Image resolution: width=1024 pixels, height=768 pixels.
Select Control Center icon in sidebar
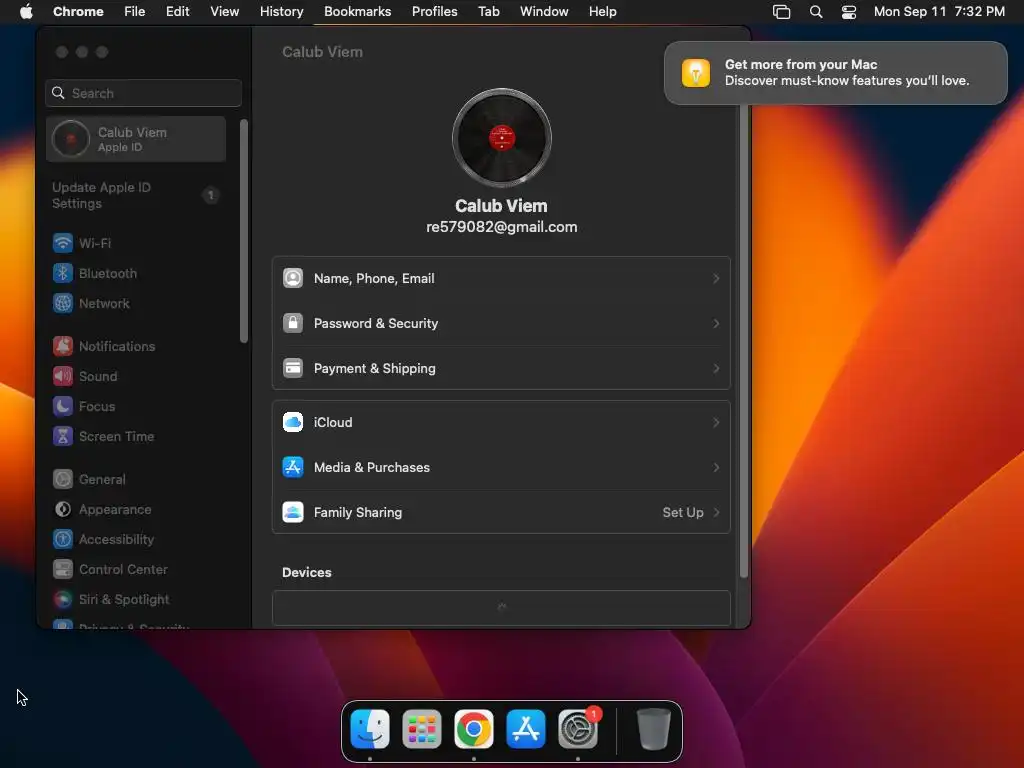click(x=63, y=569)
